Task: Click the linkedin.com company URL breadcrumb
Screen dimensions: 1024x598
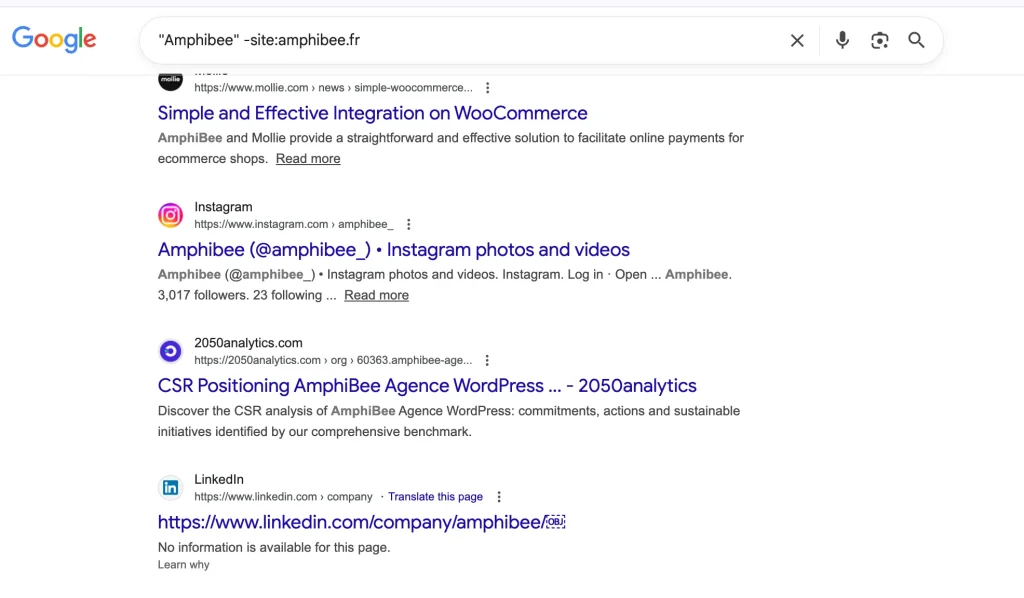Action: coord(283,497)
